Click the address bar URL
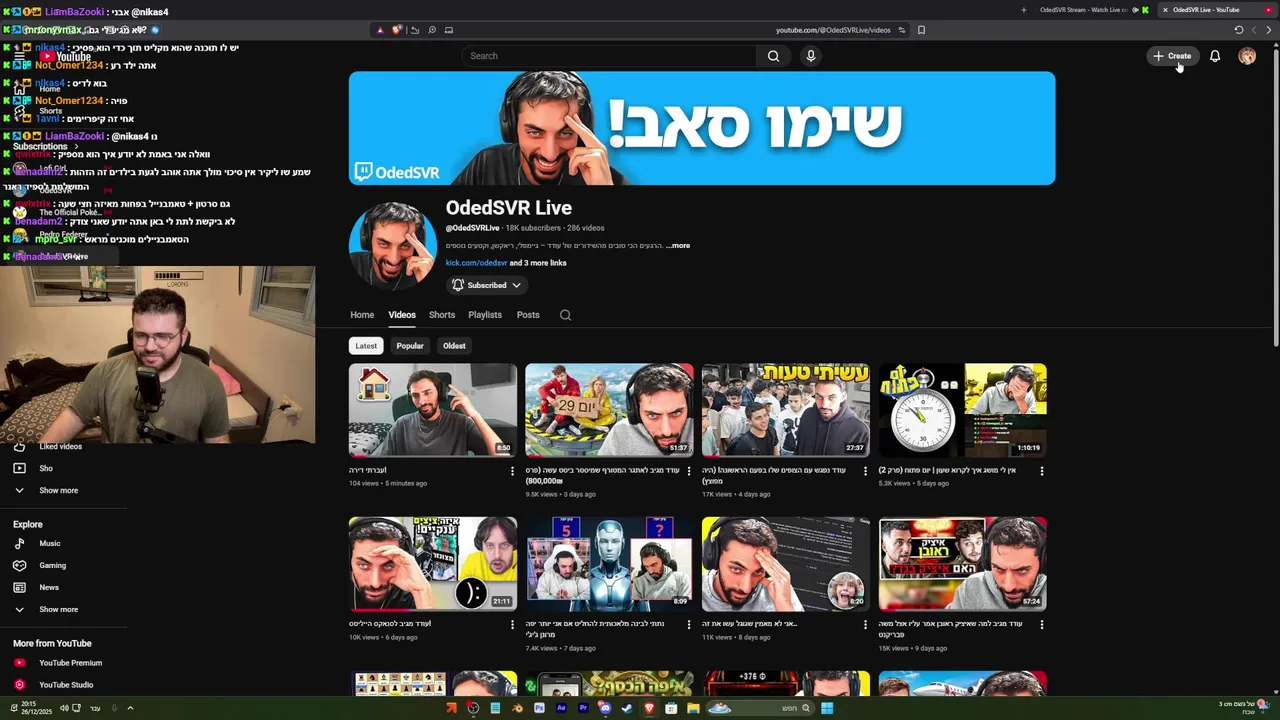Viewport: 1280px width, 720px height. tap(833, 30)
